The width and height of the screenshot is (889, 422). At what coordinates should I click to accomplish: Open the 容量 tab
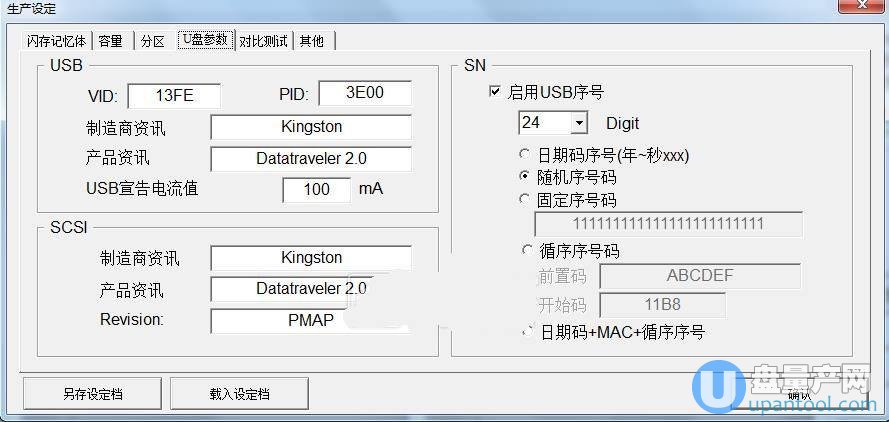point(111,41)
